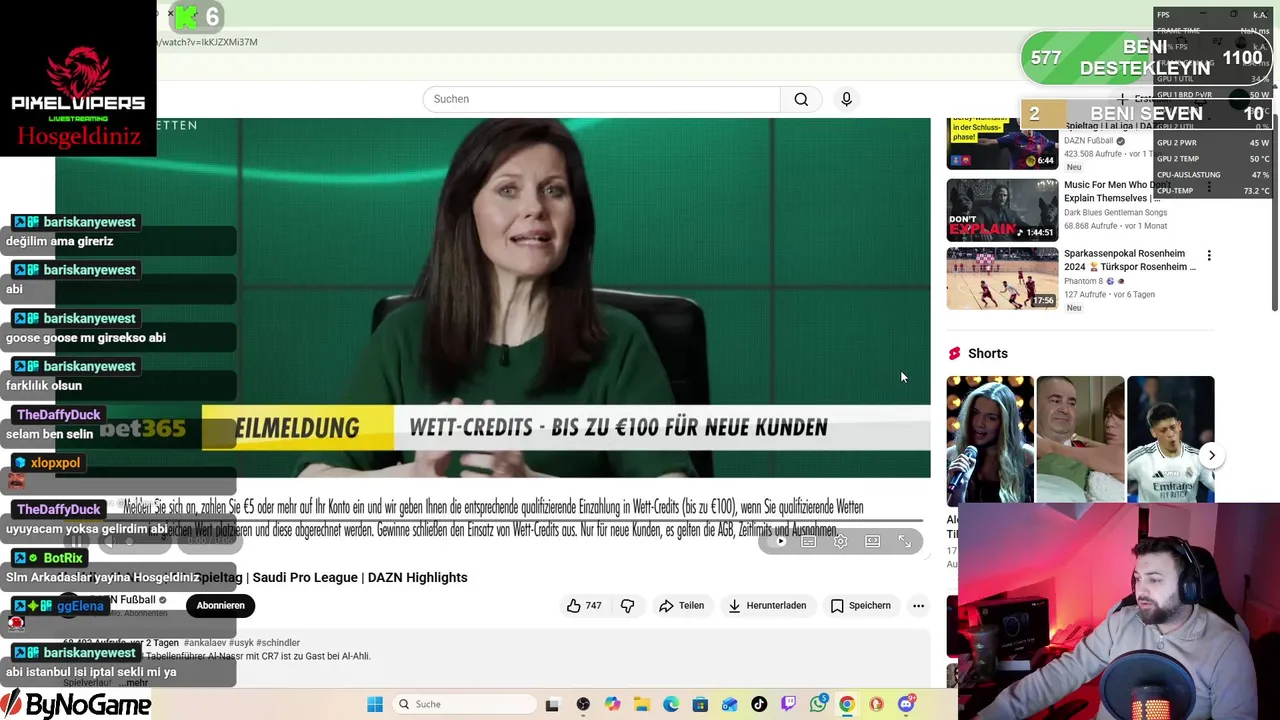Toggle subtitles in the video player
The image size is (1280, 720).
pyautogui.click(x=808, y=541)
